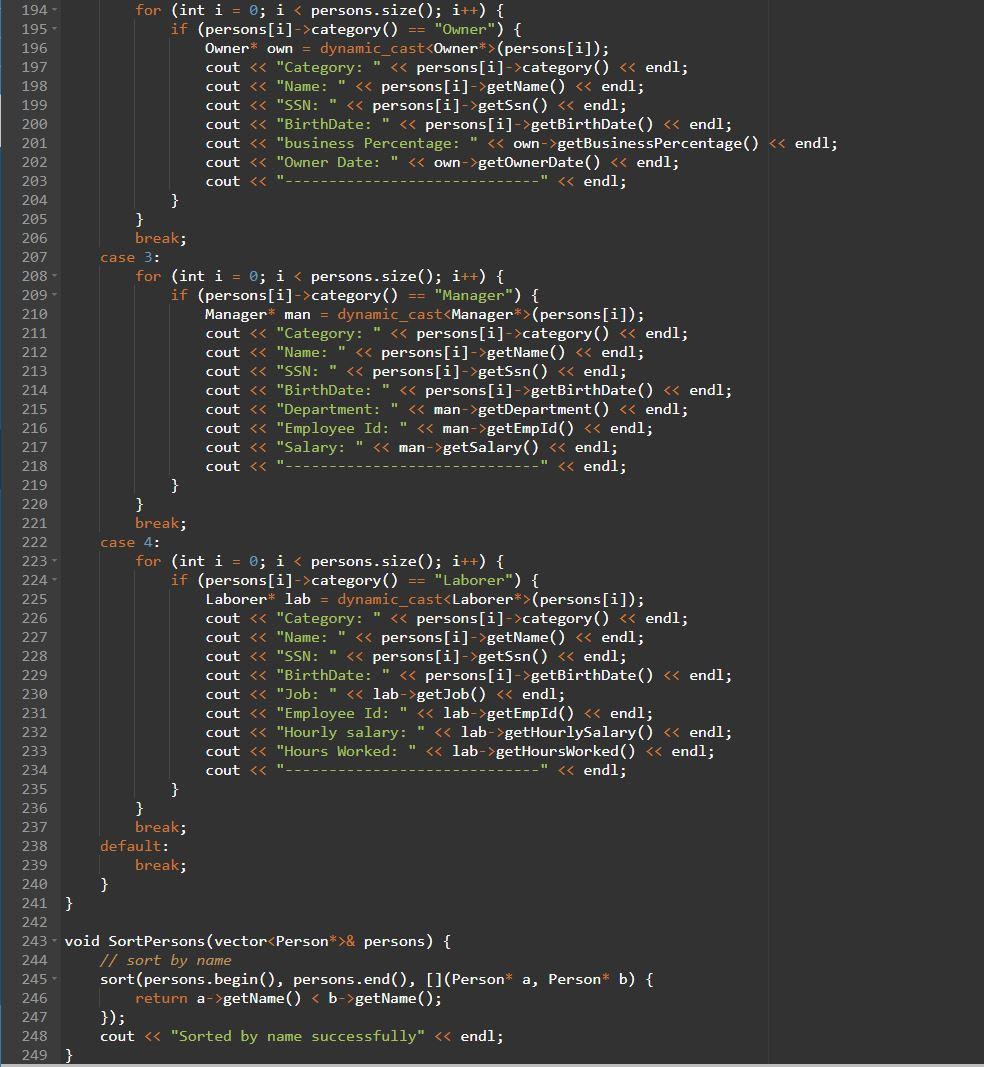984x1067 pixels.
Task: Click the 'return' keyword on line 246
Action: 161,998
